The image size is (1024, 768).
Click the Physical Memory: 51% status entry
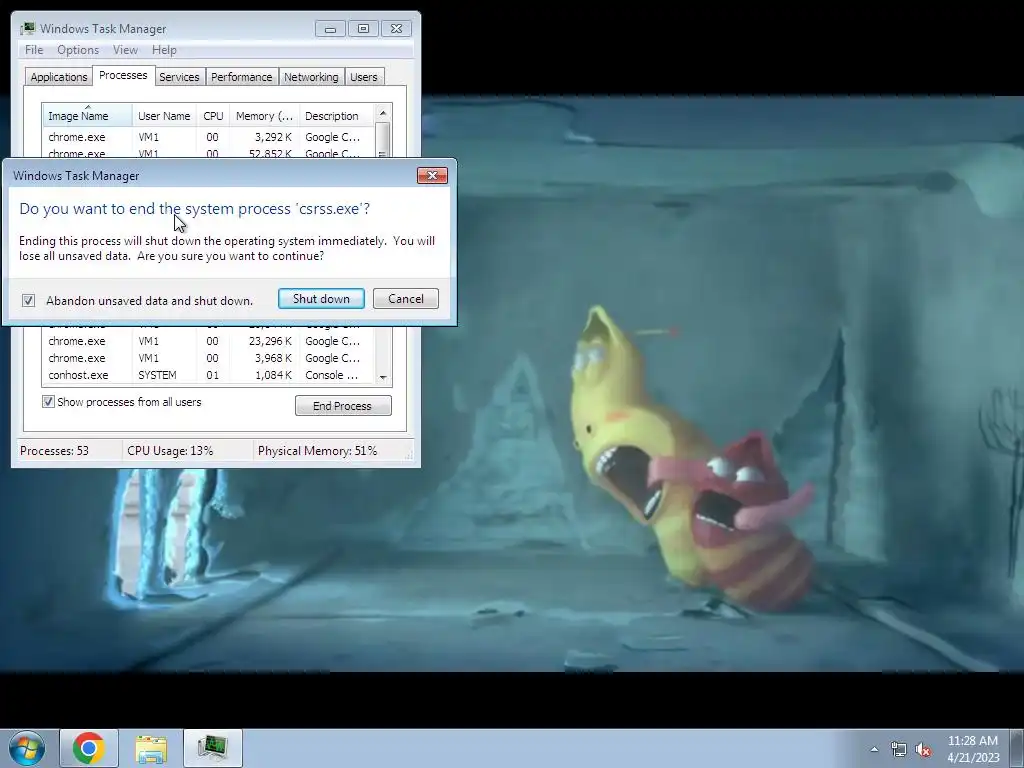pos(317,451)
